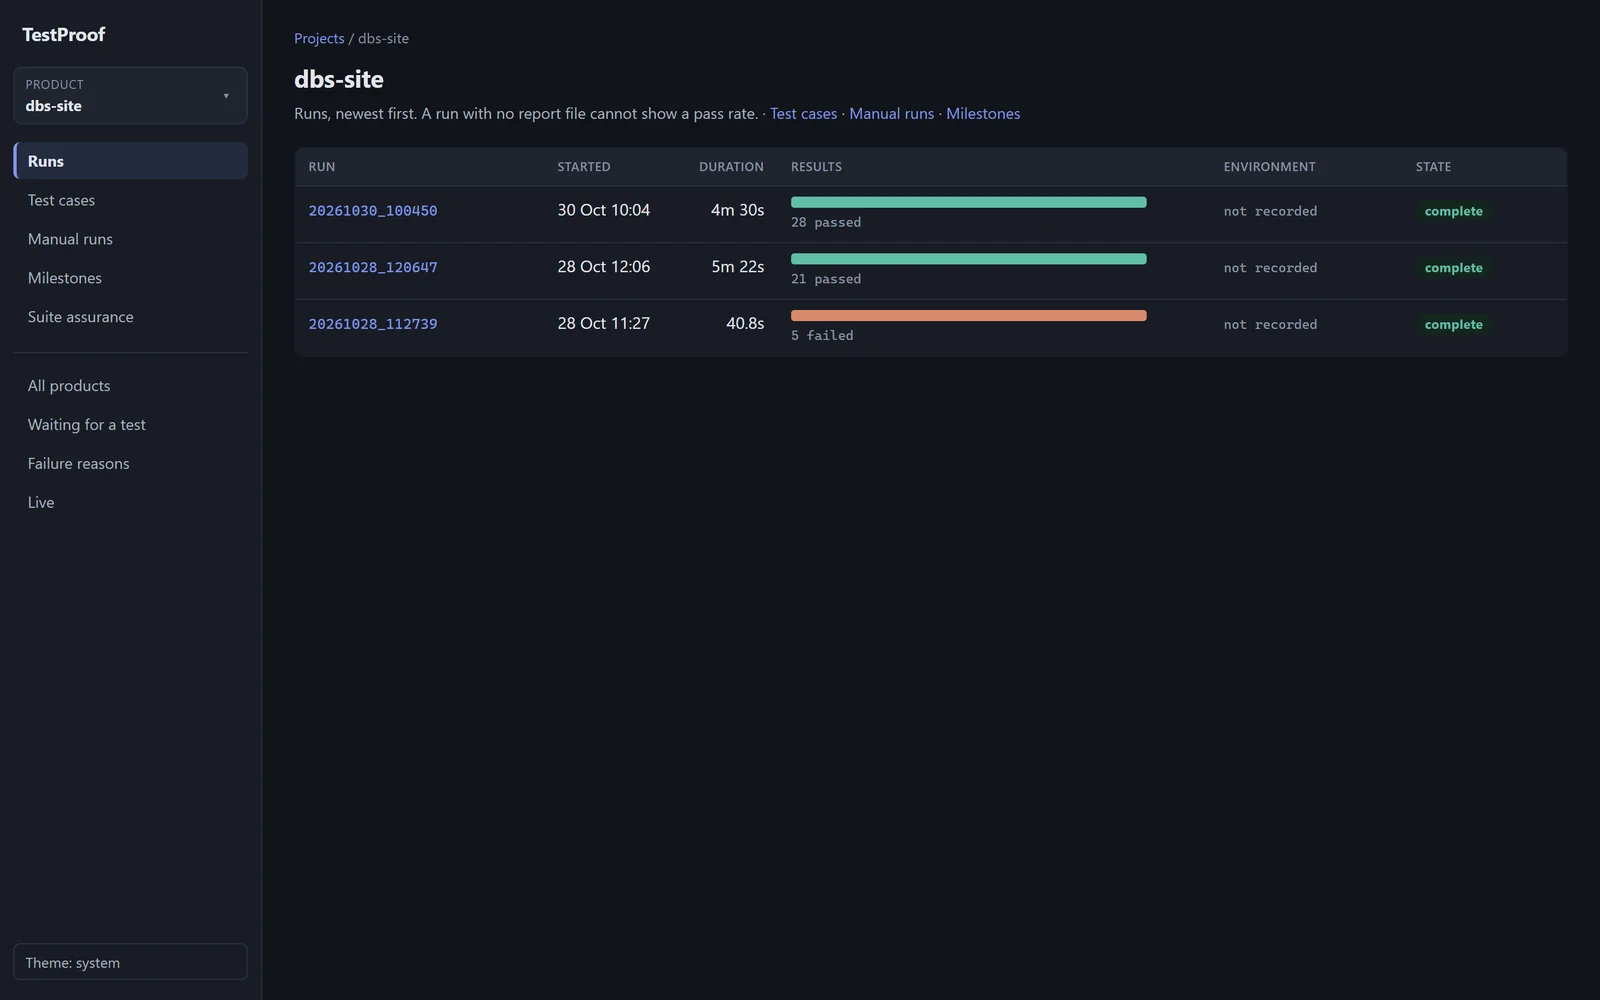The image size is (1600, 1000).
Task: Select Runs in the sidebar
Action: pos(130,161)
